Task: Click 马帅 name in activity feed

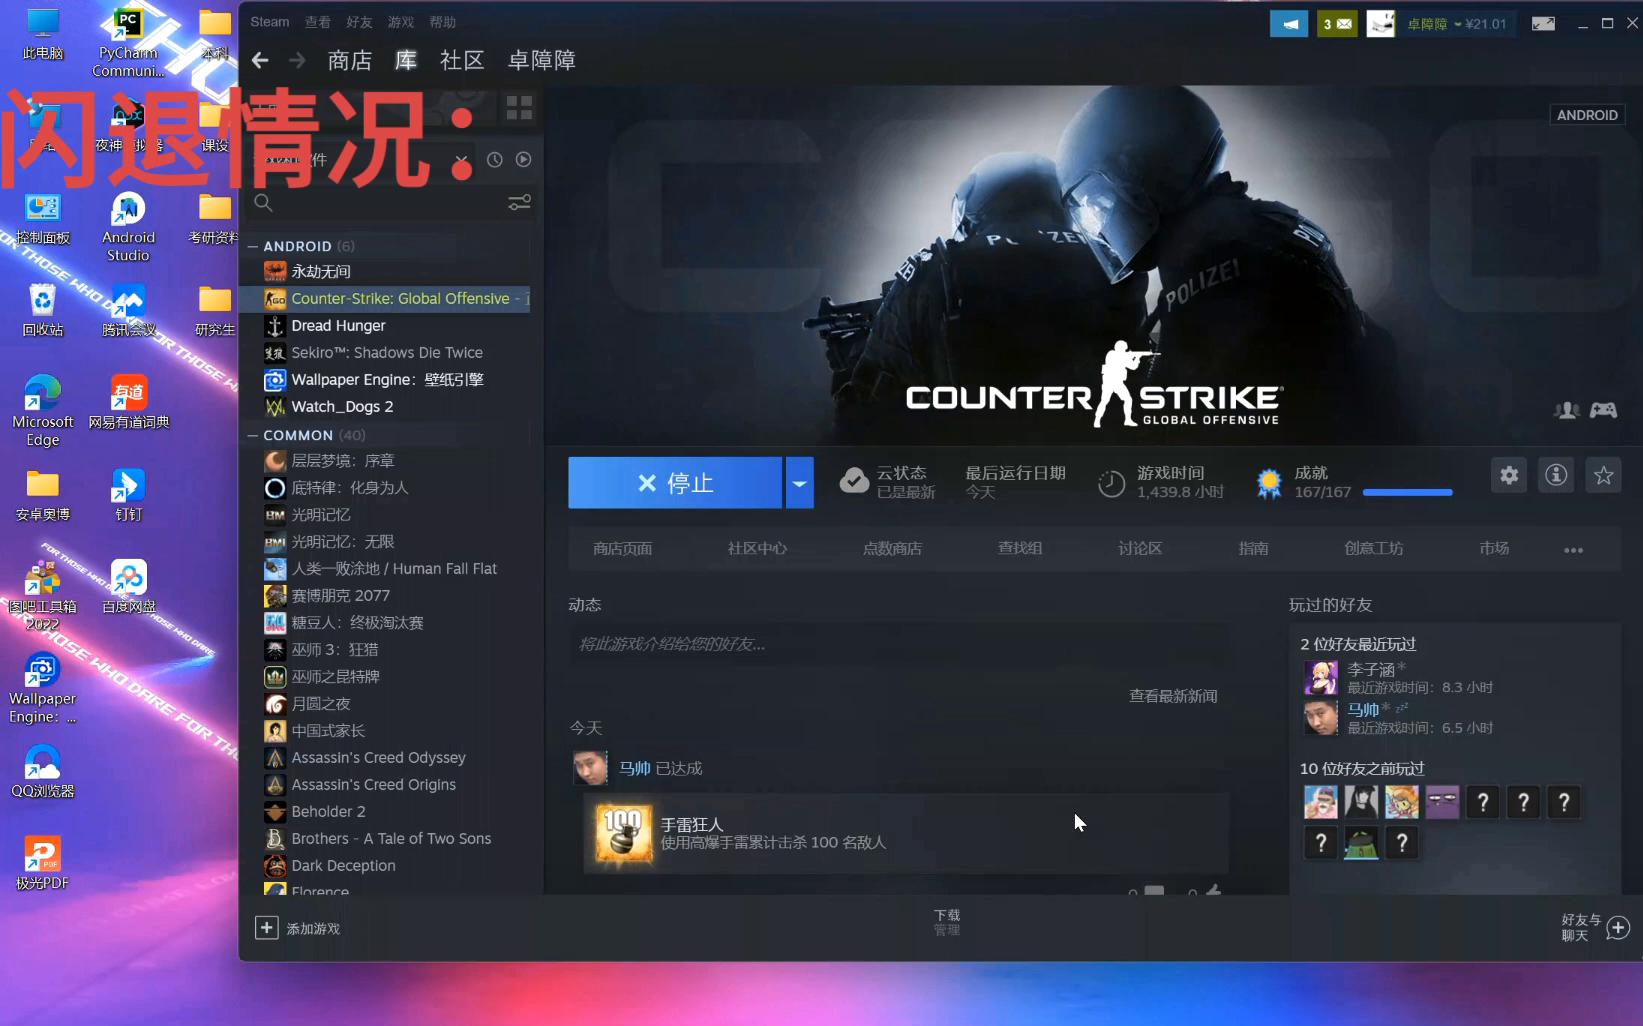Action: click(x=634, y=768)
